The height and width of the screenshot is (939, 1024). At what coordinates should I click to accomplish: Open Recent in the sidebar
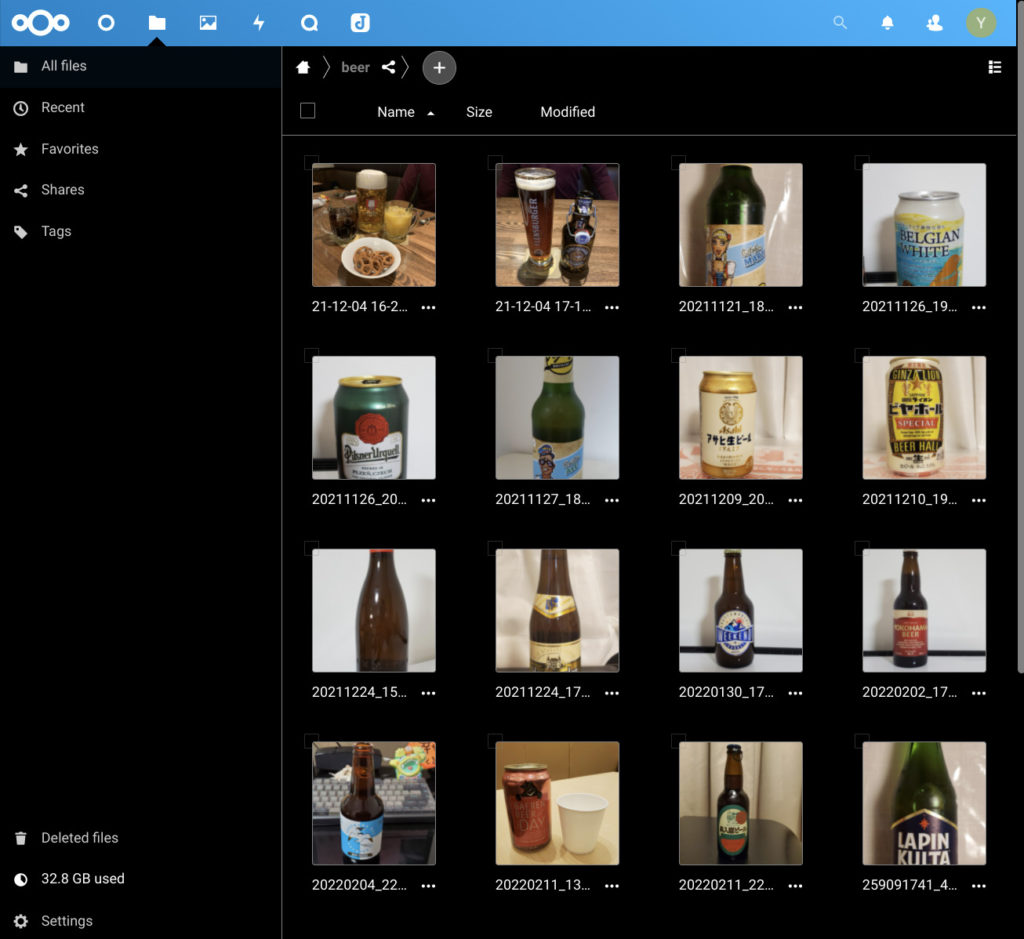140,108
